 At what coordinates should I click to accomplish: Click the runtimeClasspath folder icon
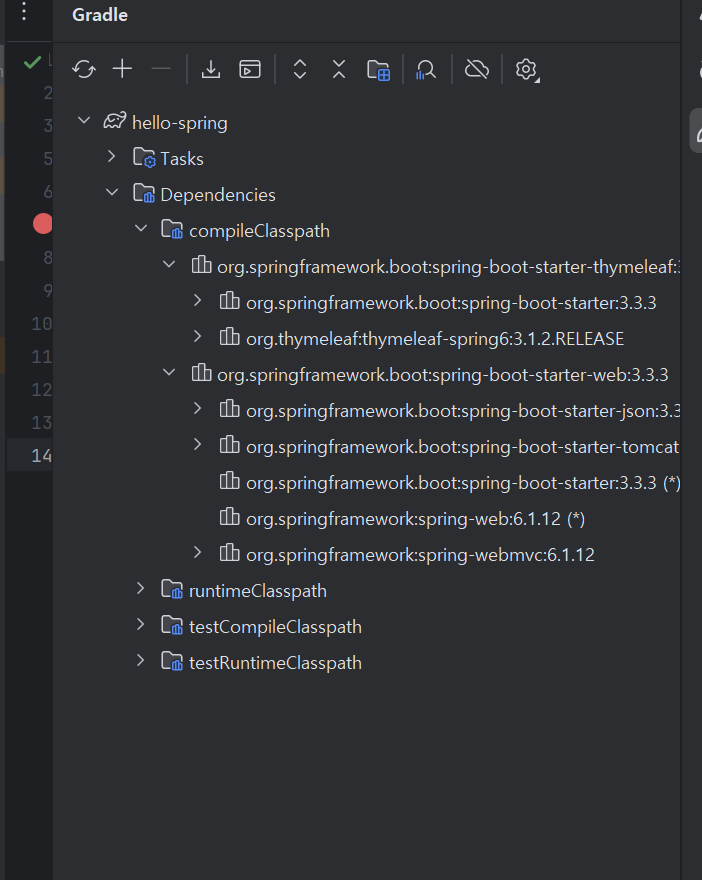(172, 590)
